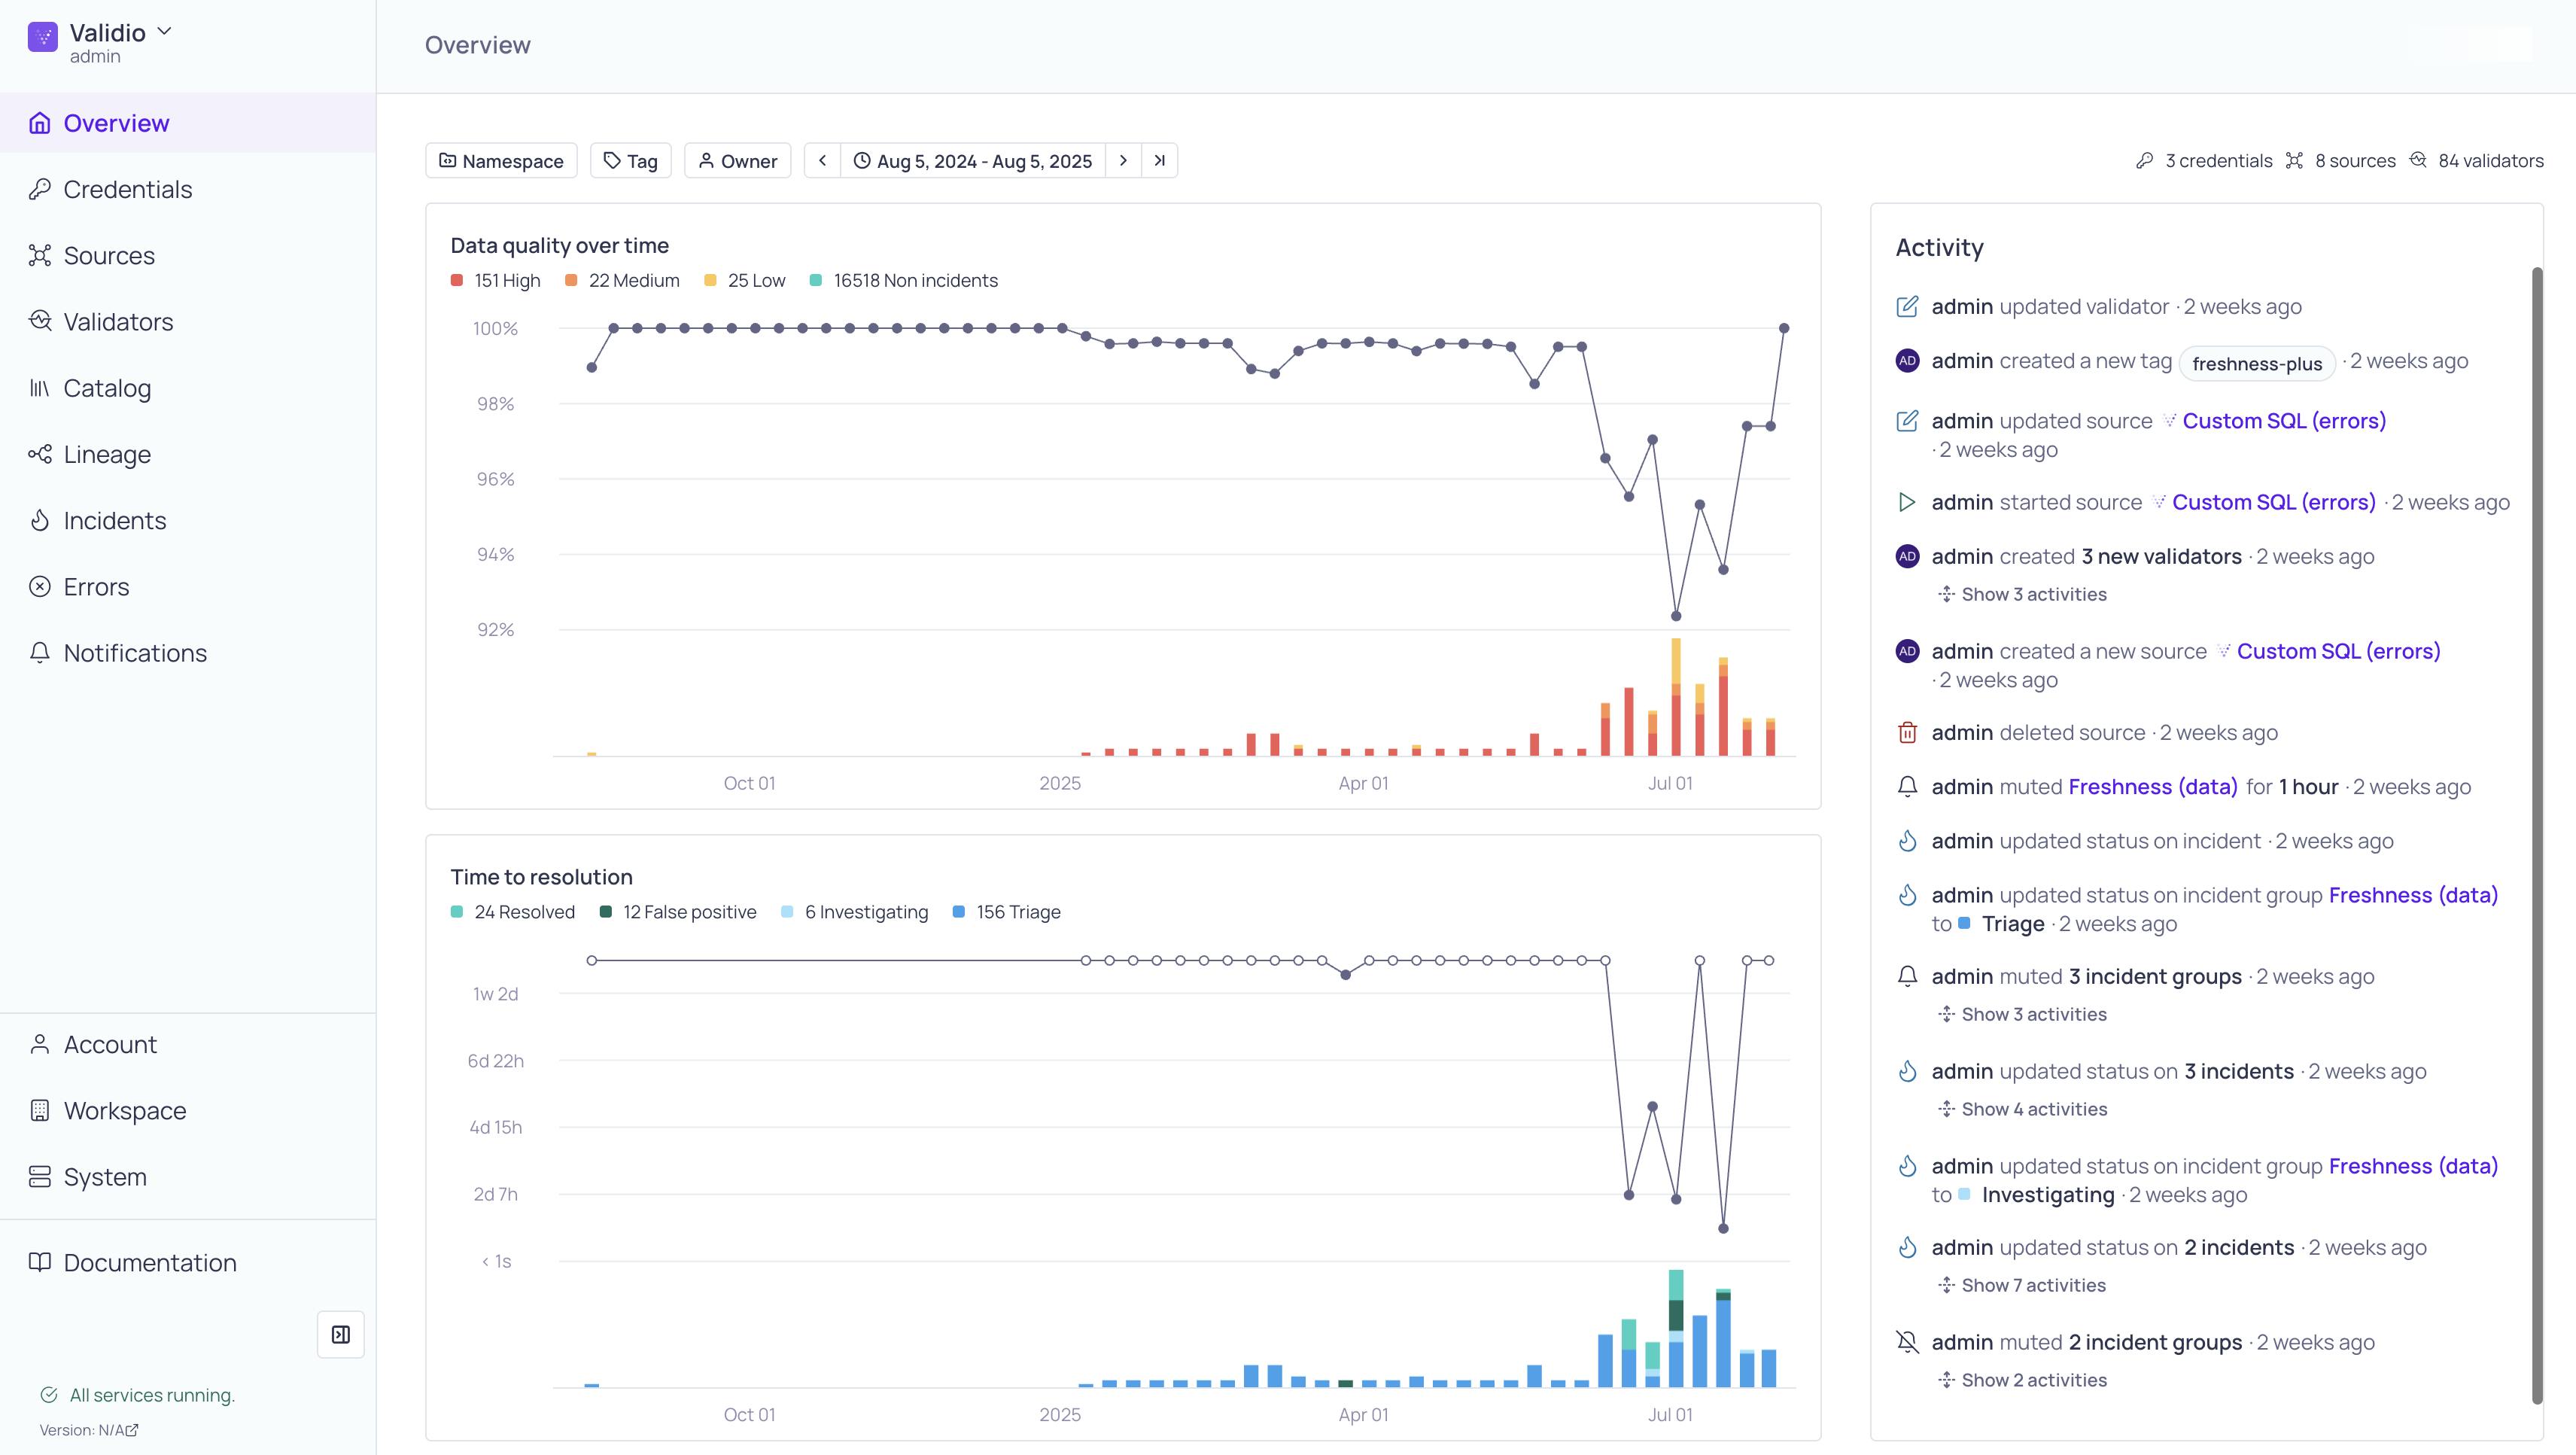Toggle the High severity legend item
This screenshot has width=2576, height=1455.
point(495,281)
